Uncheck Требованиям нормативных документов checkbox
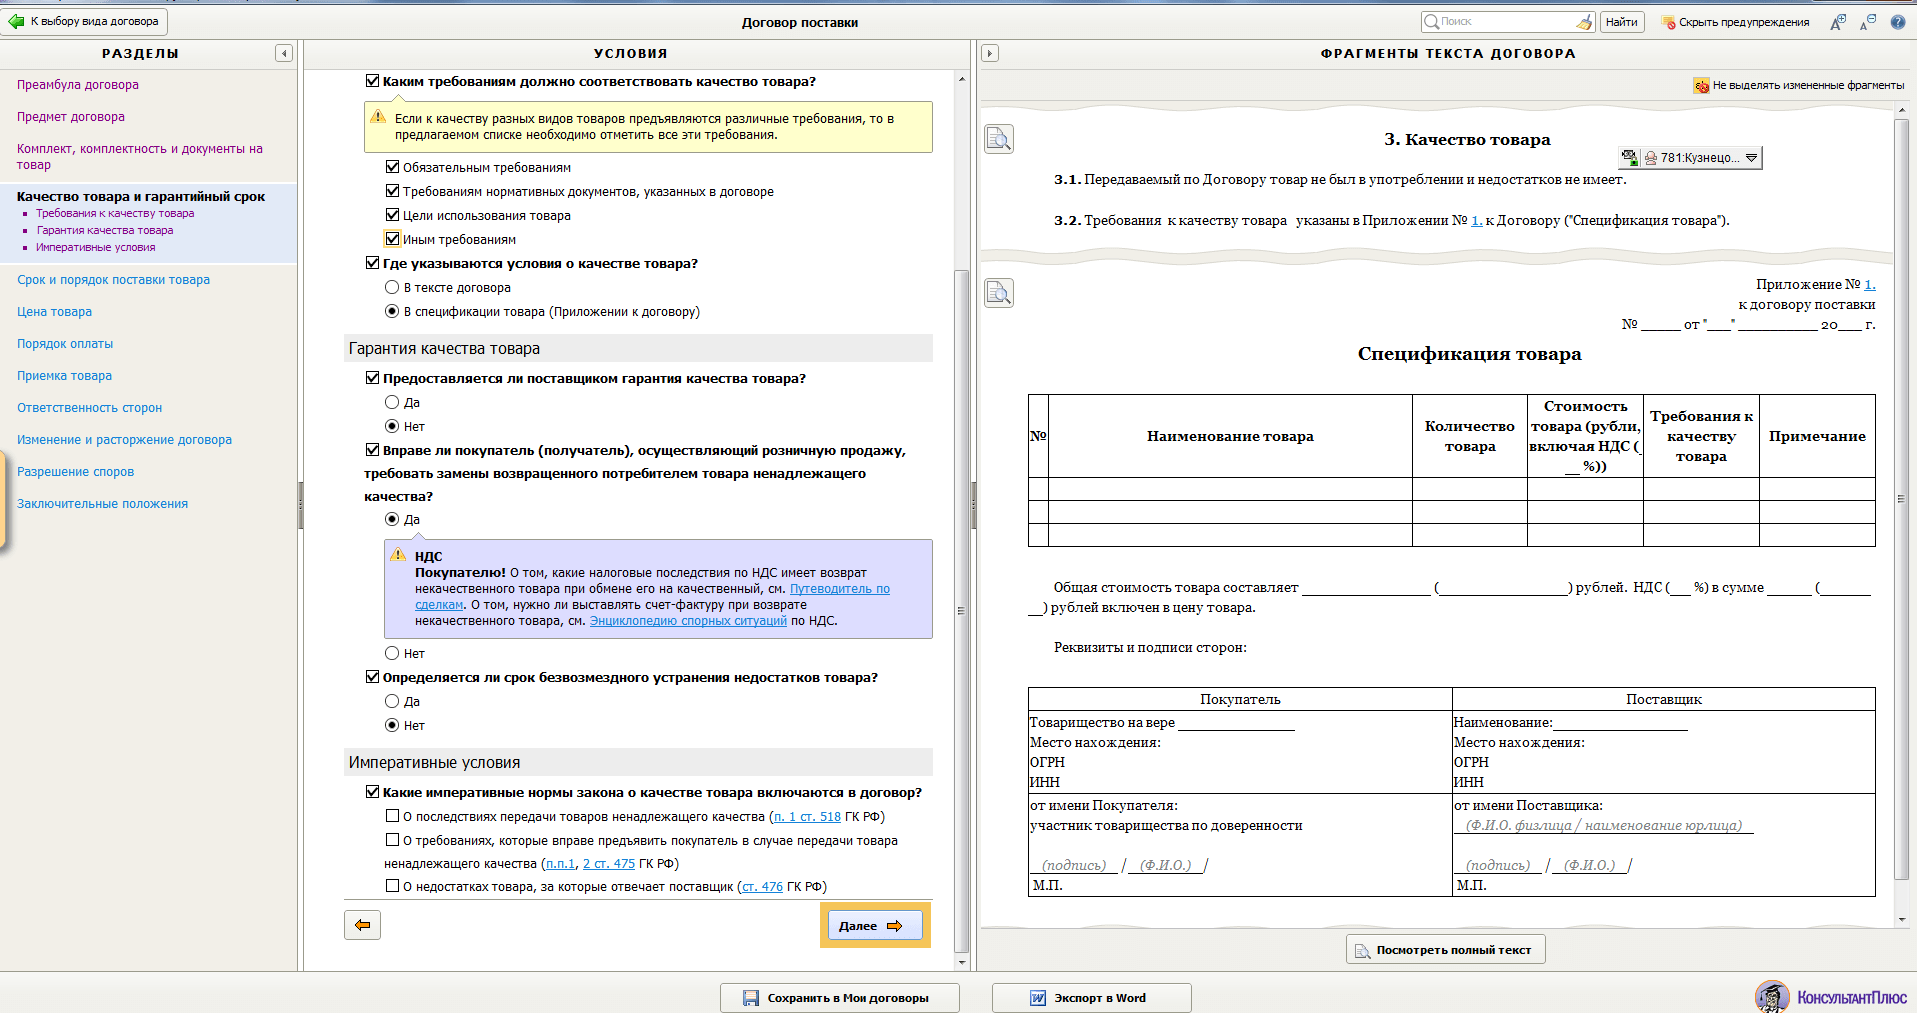1917x1013 pixels. (x=393, y=191)
